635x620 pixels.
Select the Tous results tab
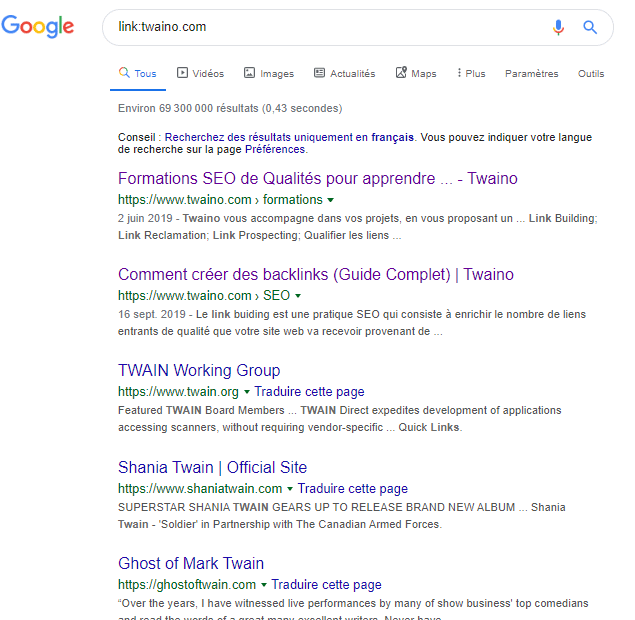(x=138, y=74)
